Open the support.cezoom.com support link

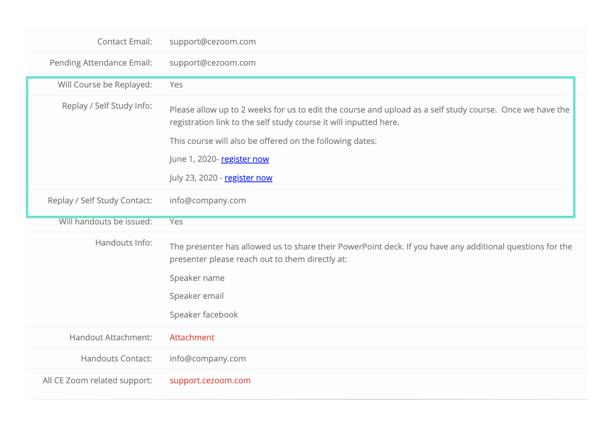[x=210, y=380]
